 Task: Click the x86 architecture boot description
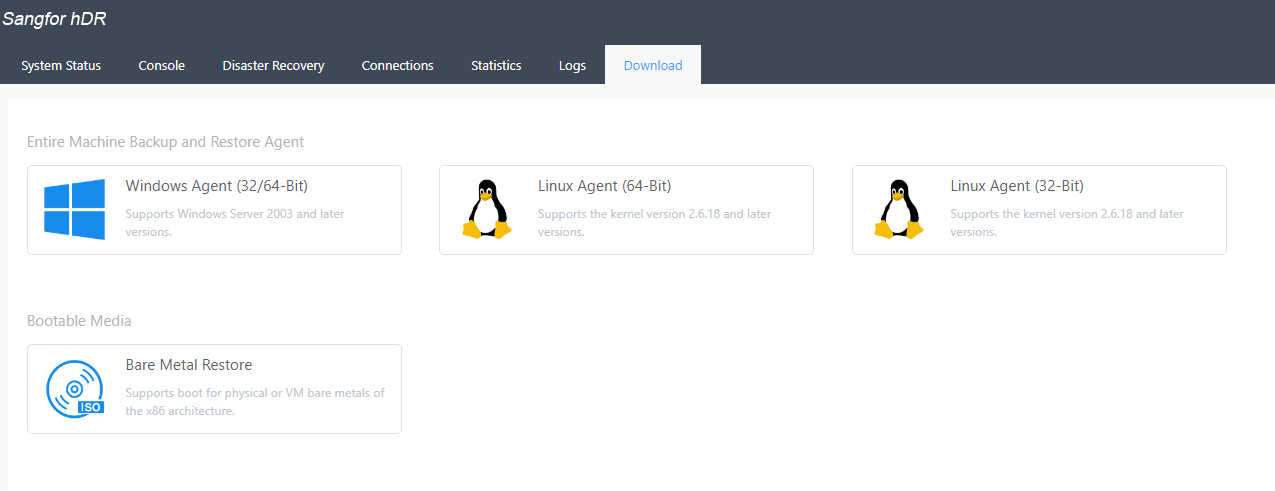pyautogui.click(x=254, y=401)
